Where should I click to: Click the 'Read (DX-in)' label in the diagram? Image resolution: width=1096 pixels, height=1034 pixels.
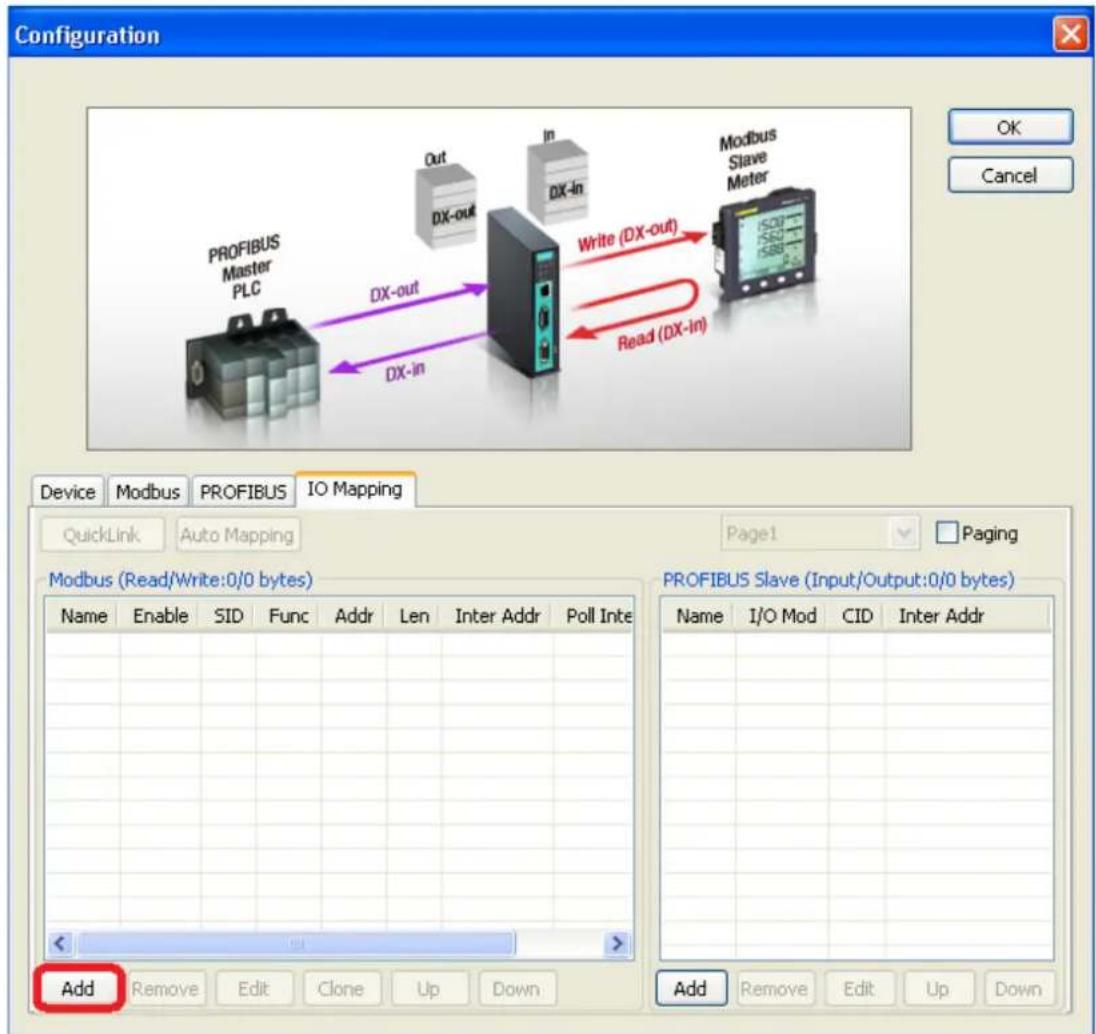tap(662, 334)
